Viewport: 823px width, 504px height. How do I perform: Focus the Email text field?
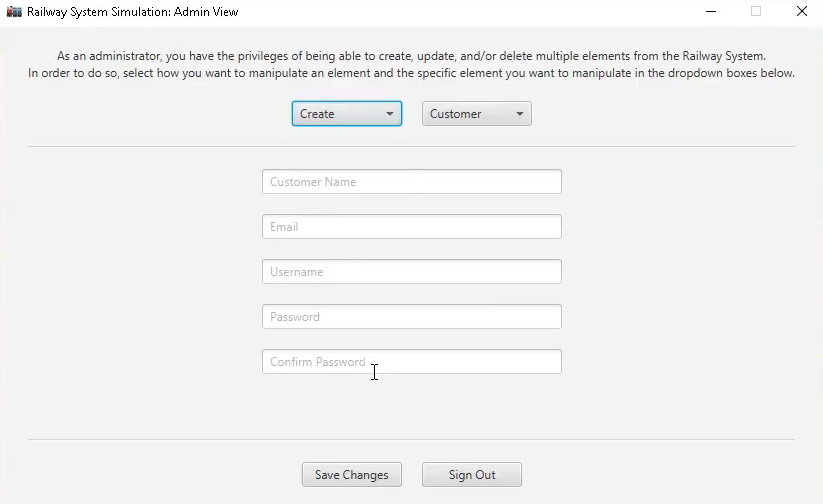click(x=412, y=227)
